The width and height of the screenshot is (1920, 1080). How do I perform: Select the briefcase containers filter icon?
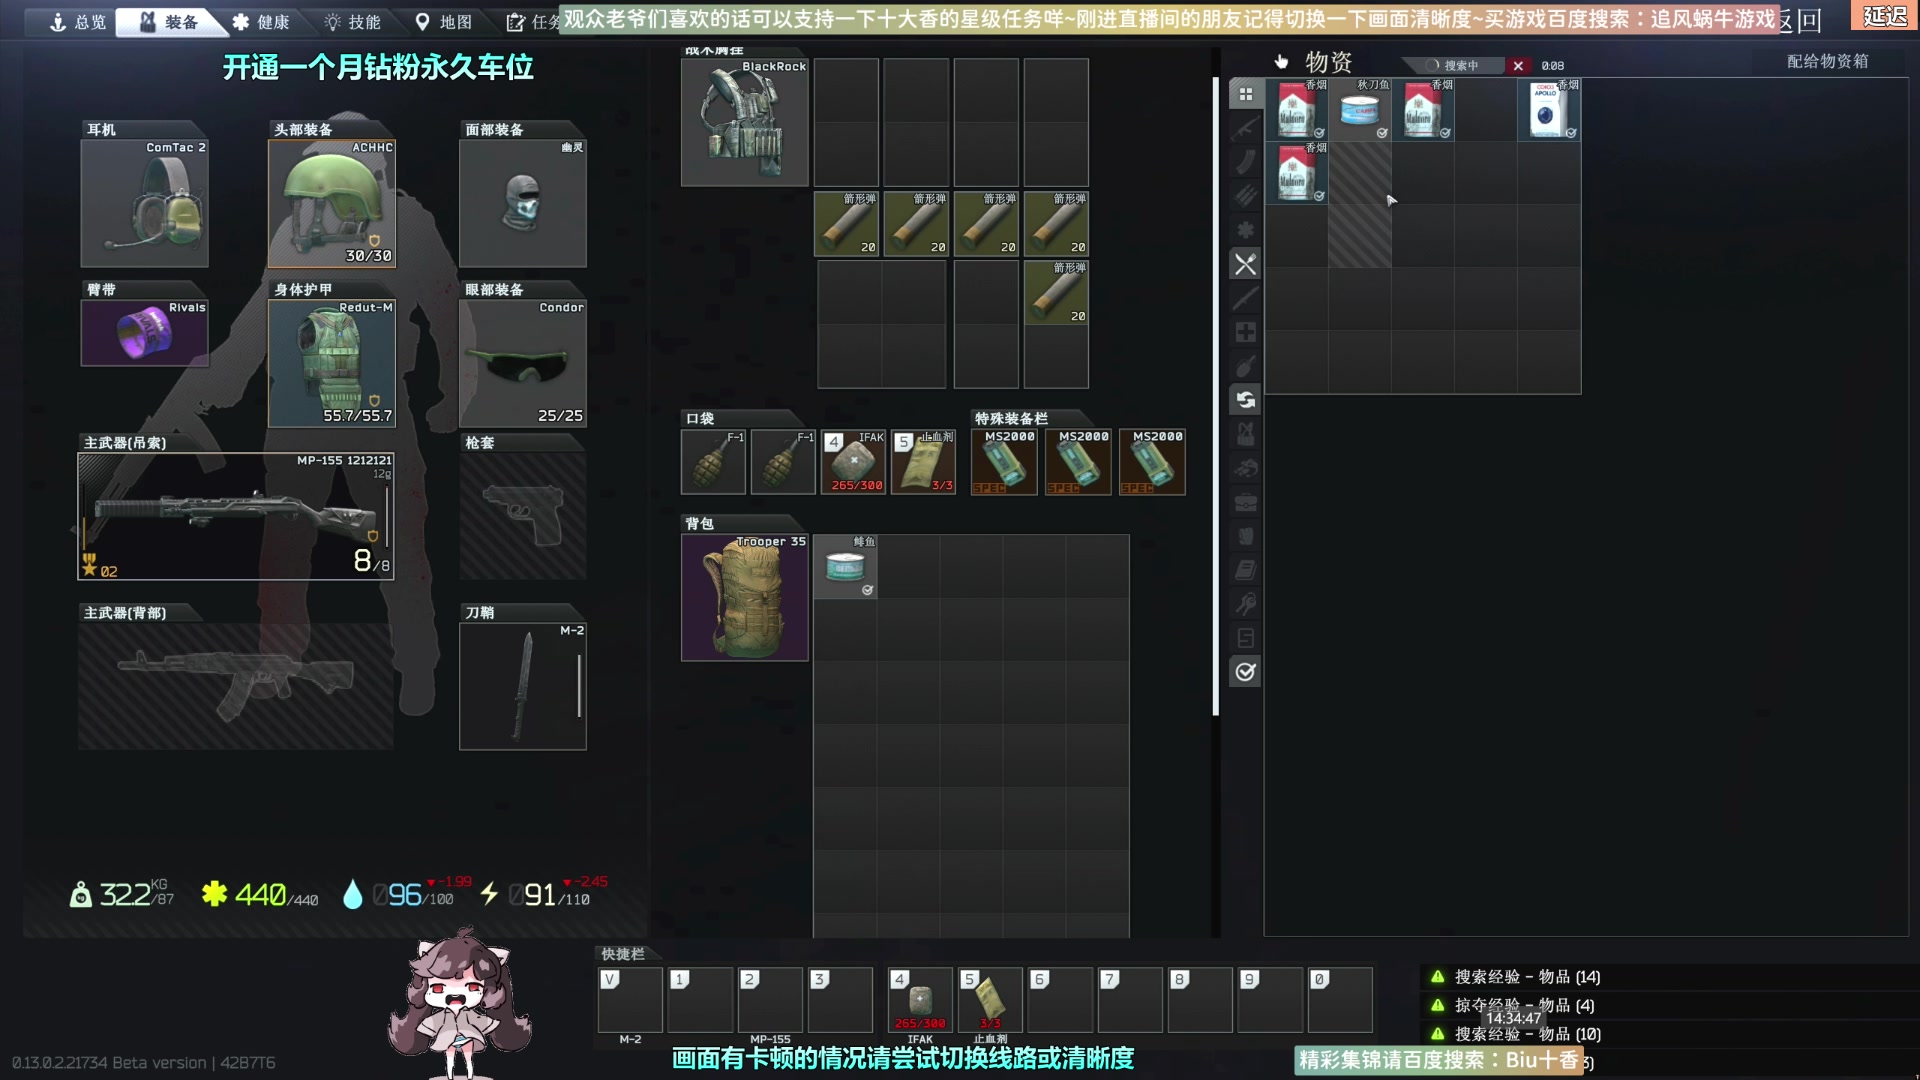point(1245,502)
